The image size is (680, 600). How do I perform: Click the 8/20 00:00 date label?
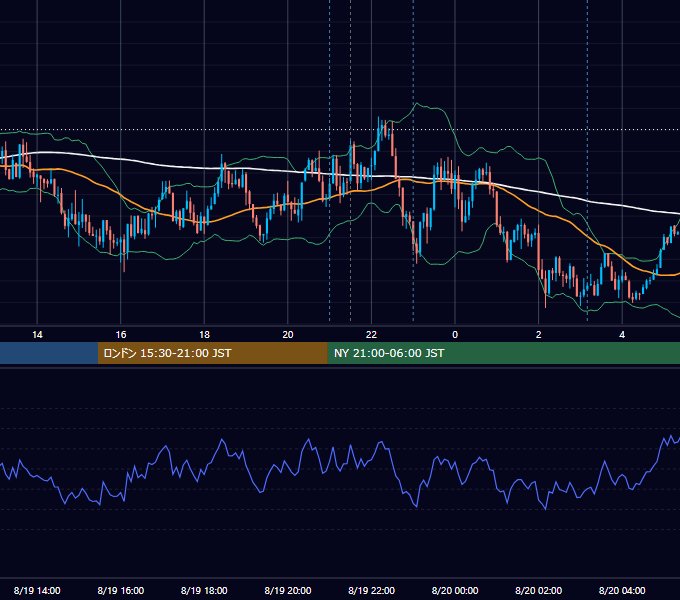tap(455, 590)
